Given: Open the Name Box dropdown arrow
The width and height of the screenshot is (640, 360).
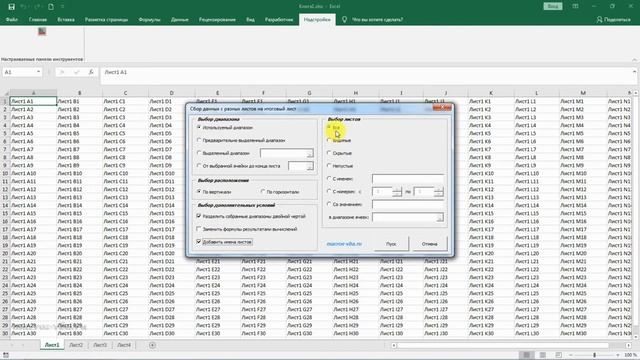Looking at the screenshot, I should point(38,72).
